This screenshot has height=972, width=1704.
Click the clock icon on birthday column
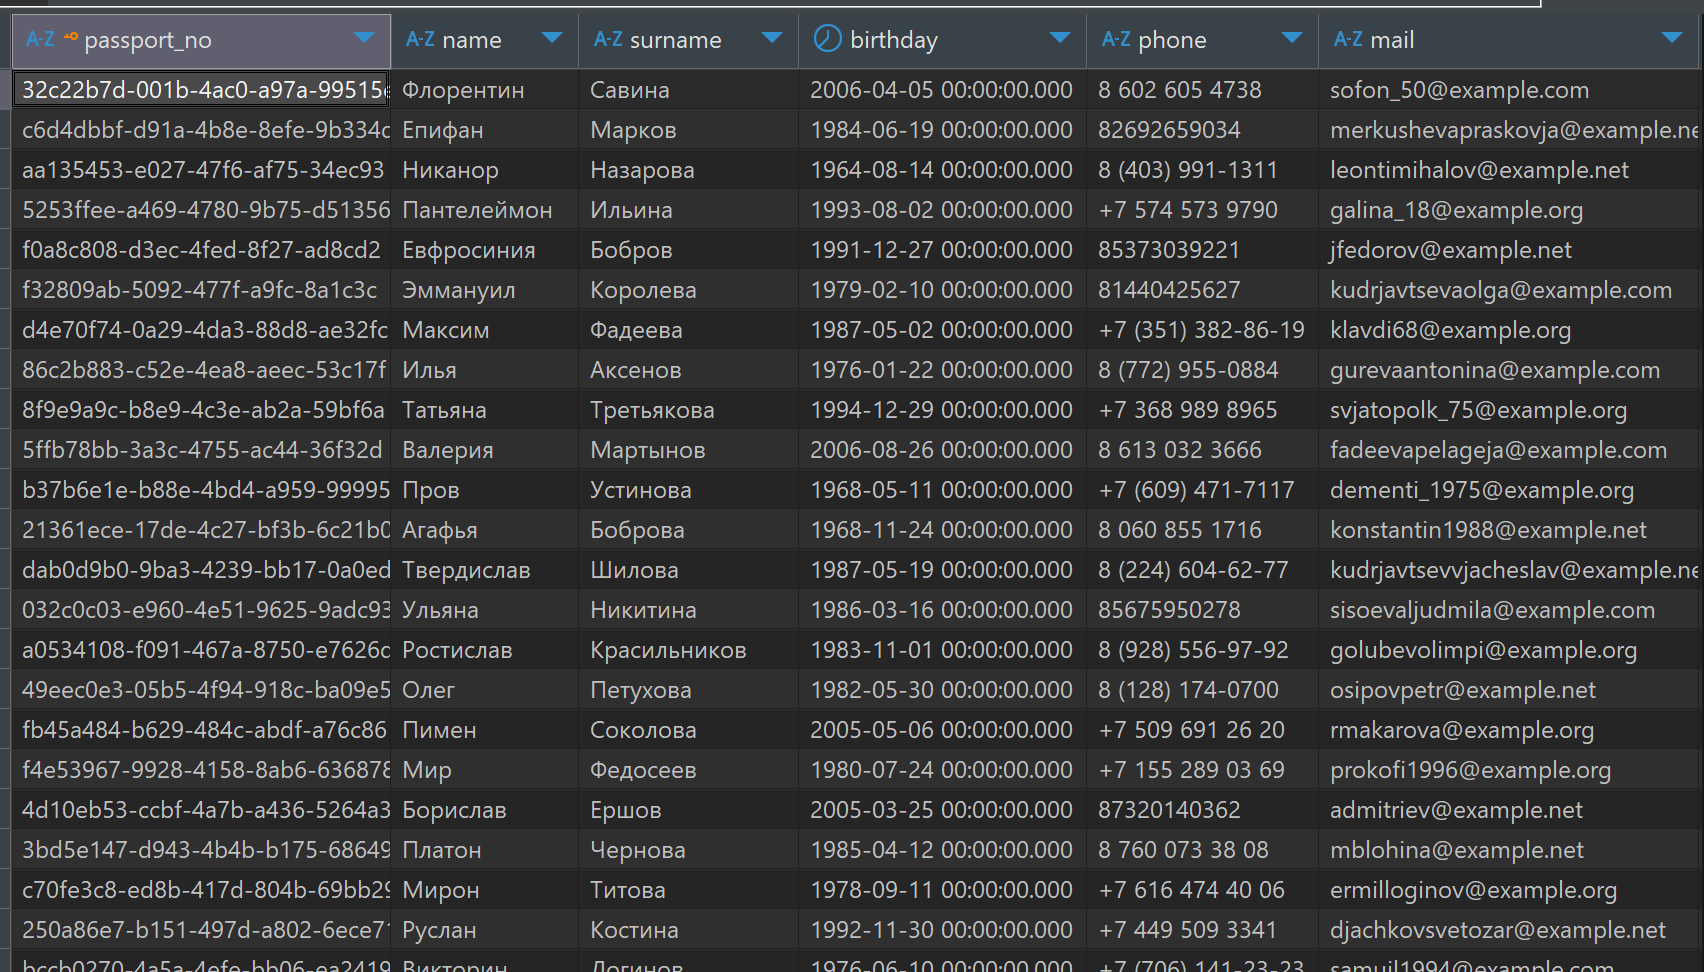point(827,38)
